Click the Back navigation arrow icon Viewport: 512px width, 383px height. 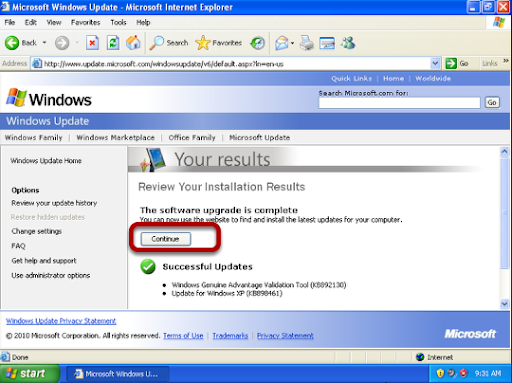12,43
